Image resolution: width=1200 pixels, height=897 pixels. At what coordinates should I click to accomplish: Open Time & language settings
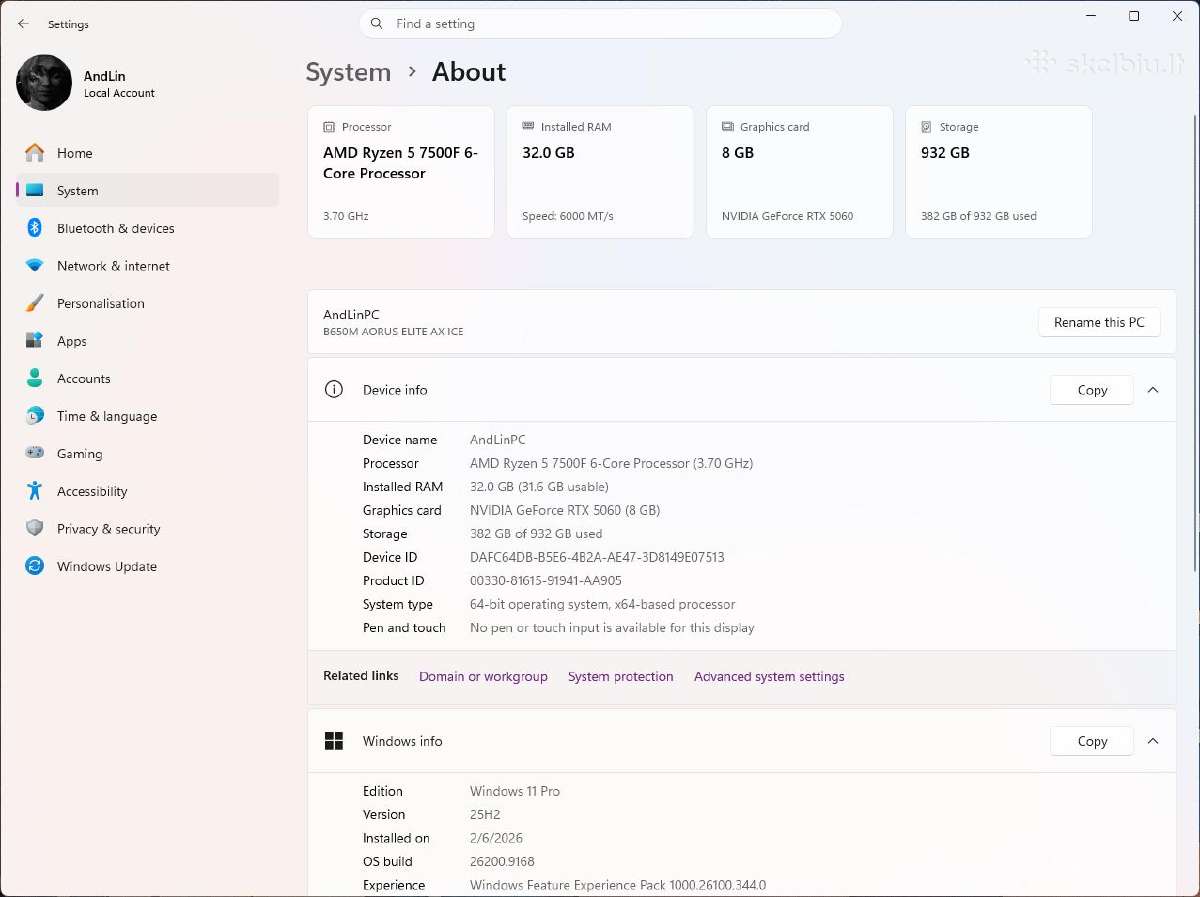pyautogui.click(x=147, y=416)
